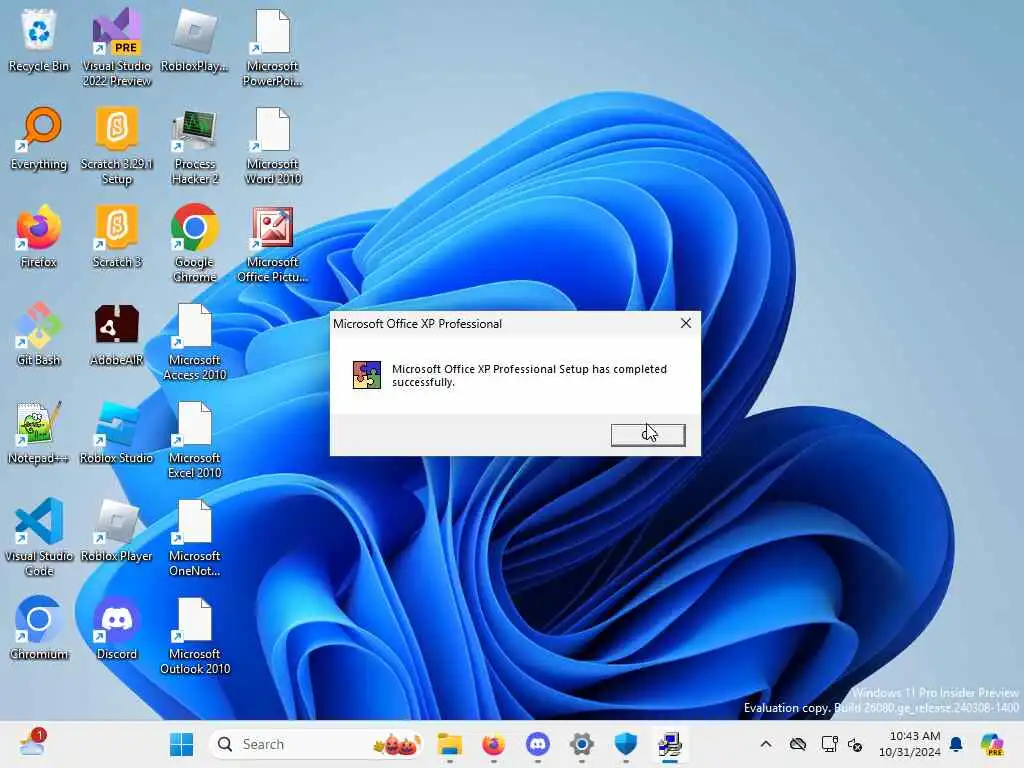
Task: Click the muted volume tray icon
Action: coord(856,744)
